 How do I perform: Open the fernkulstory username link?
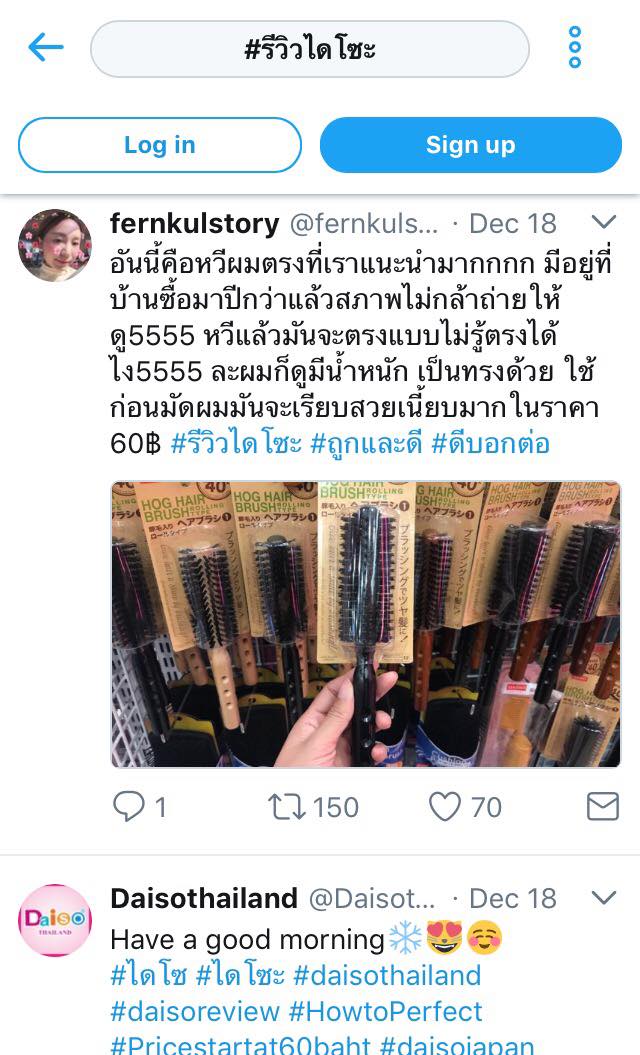[194, 223]
